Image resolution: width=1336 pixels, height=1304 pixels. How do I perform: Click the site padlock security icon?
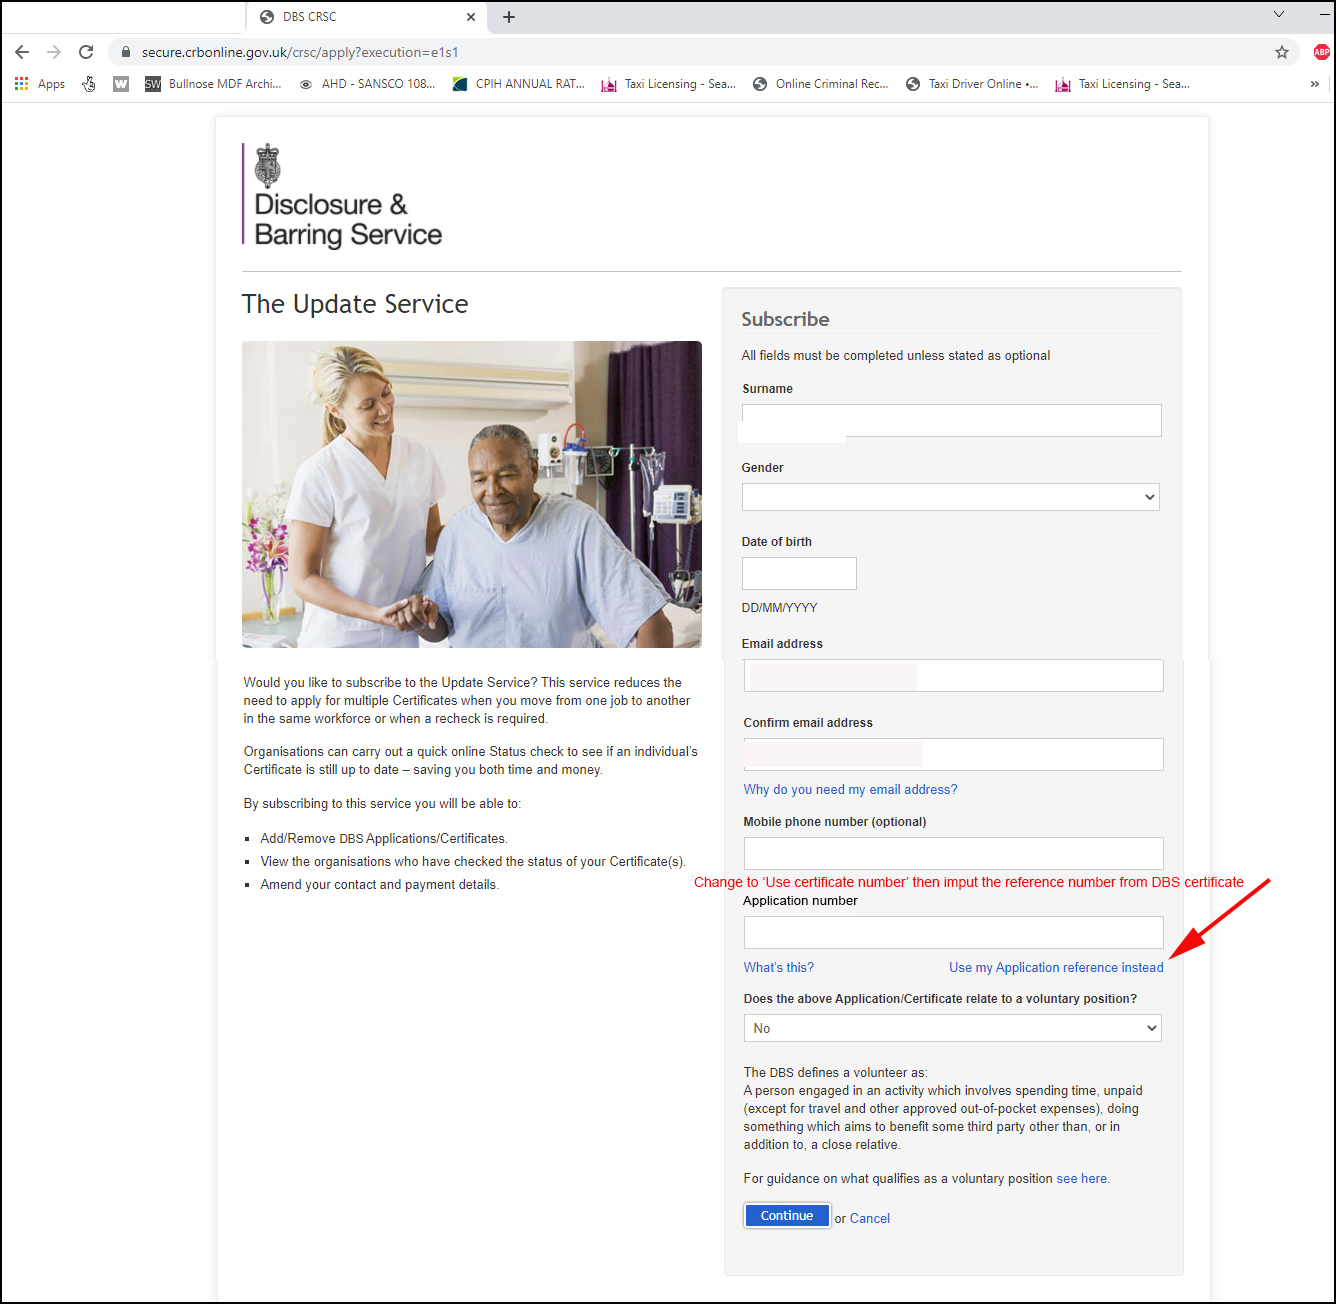tap(126, 52)
